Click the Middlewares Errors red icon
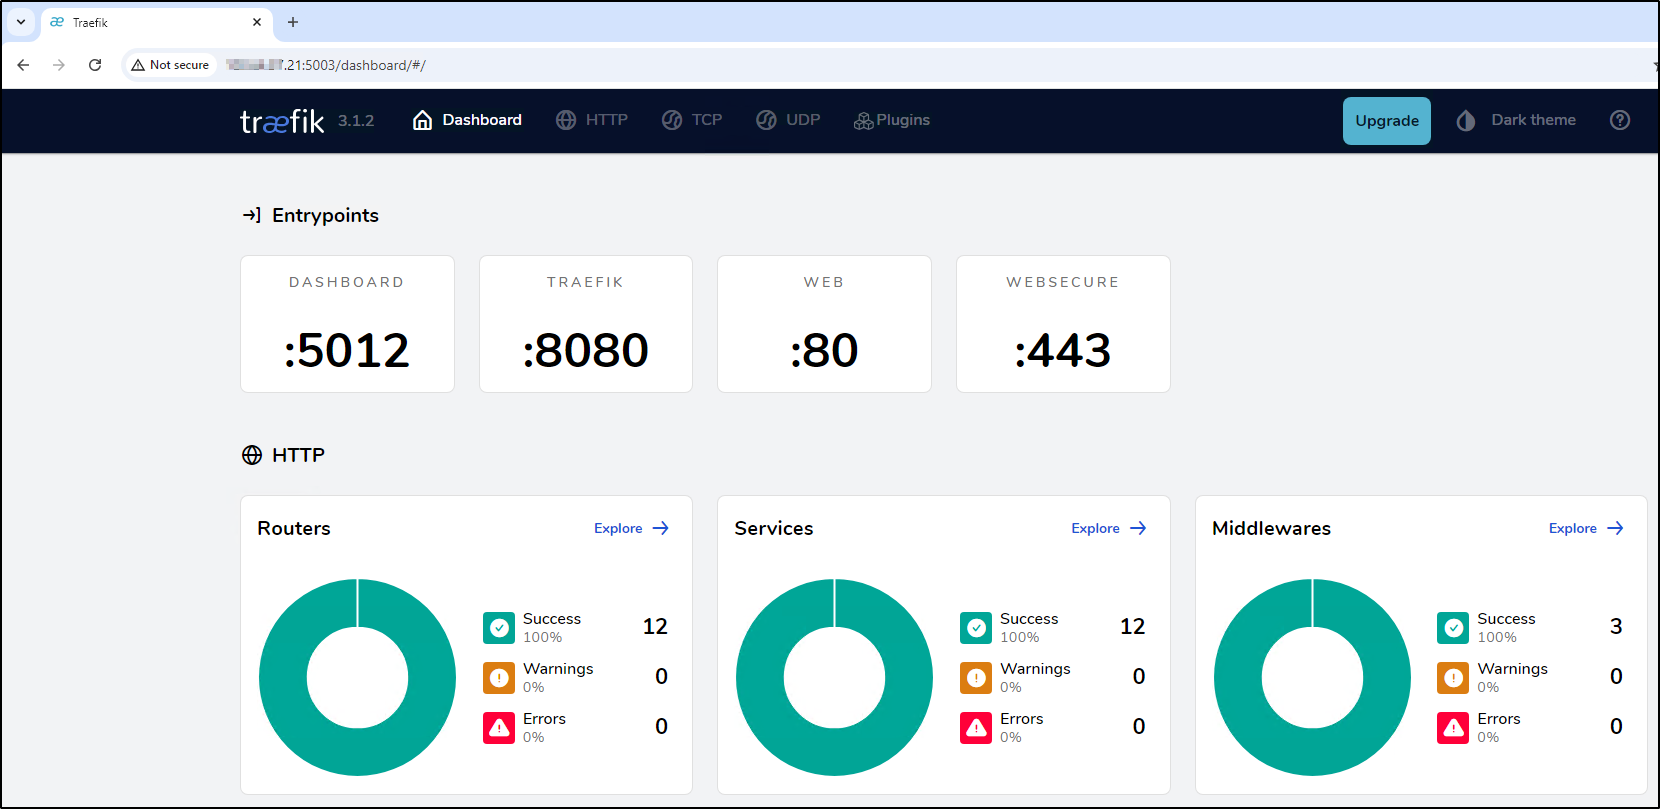1660x809 pixels. [1453, 728]
